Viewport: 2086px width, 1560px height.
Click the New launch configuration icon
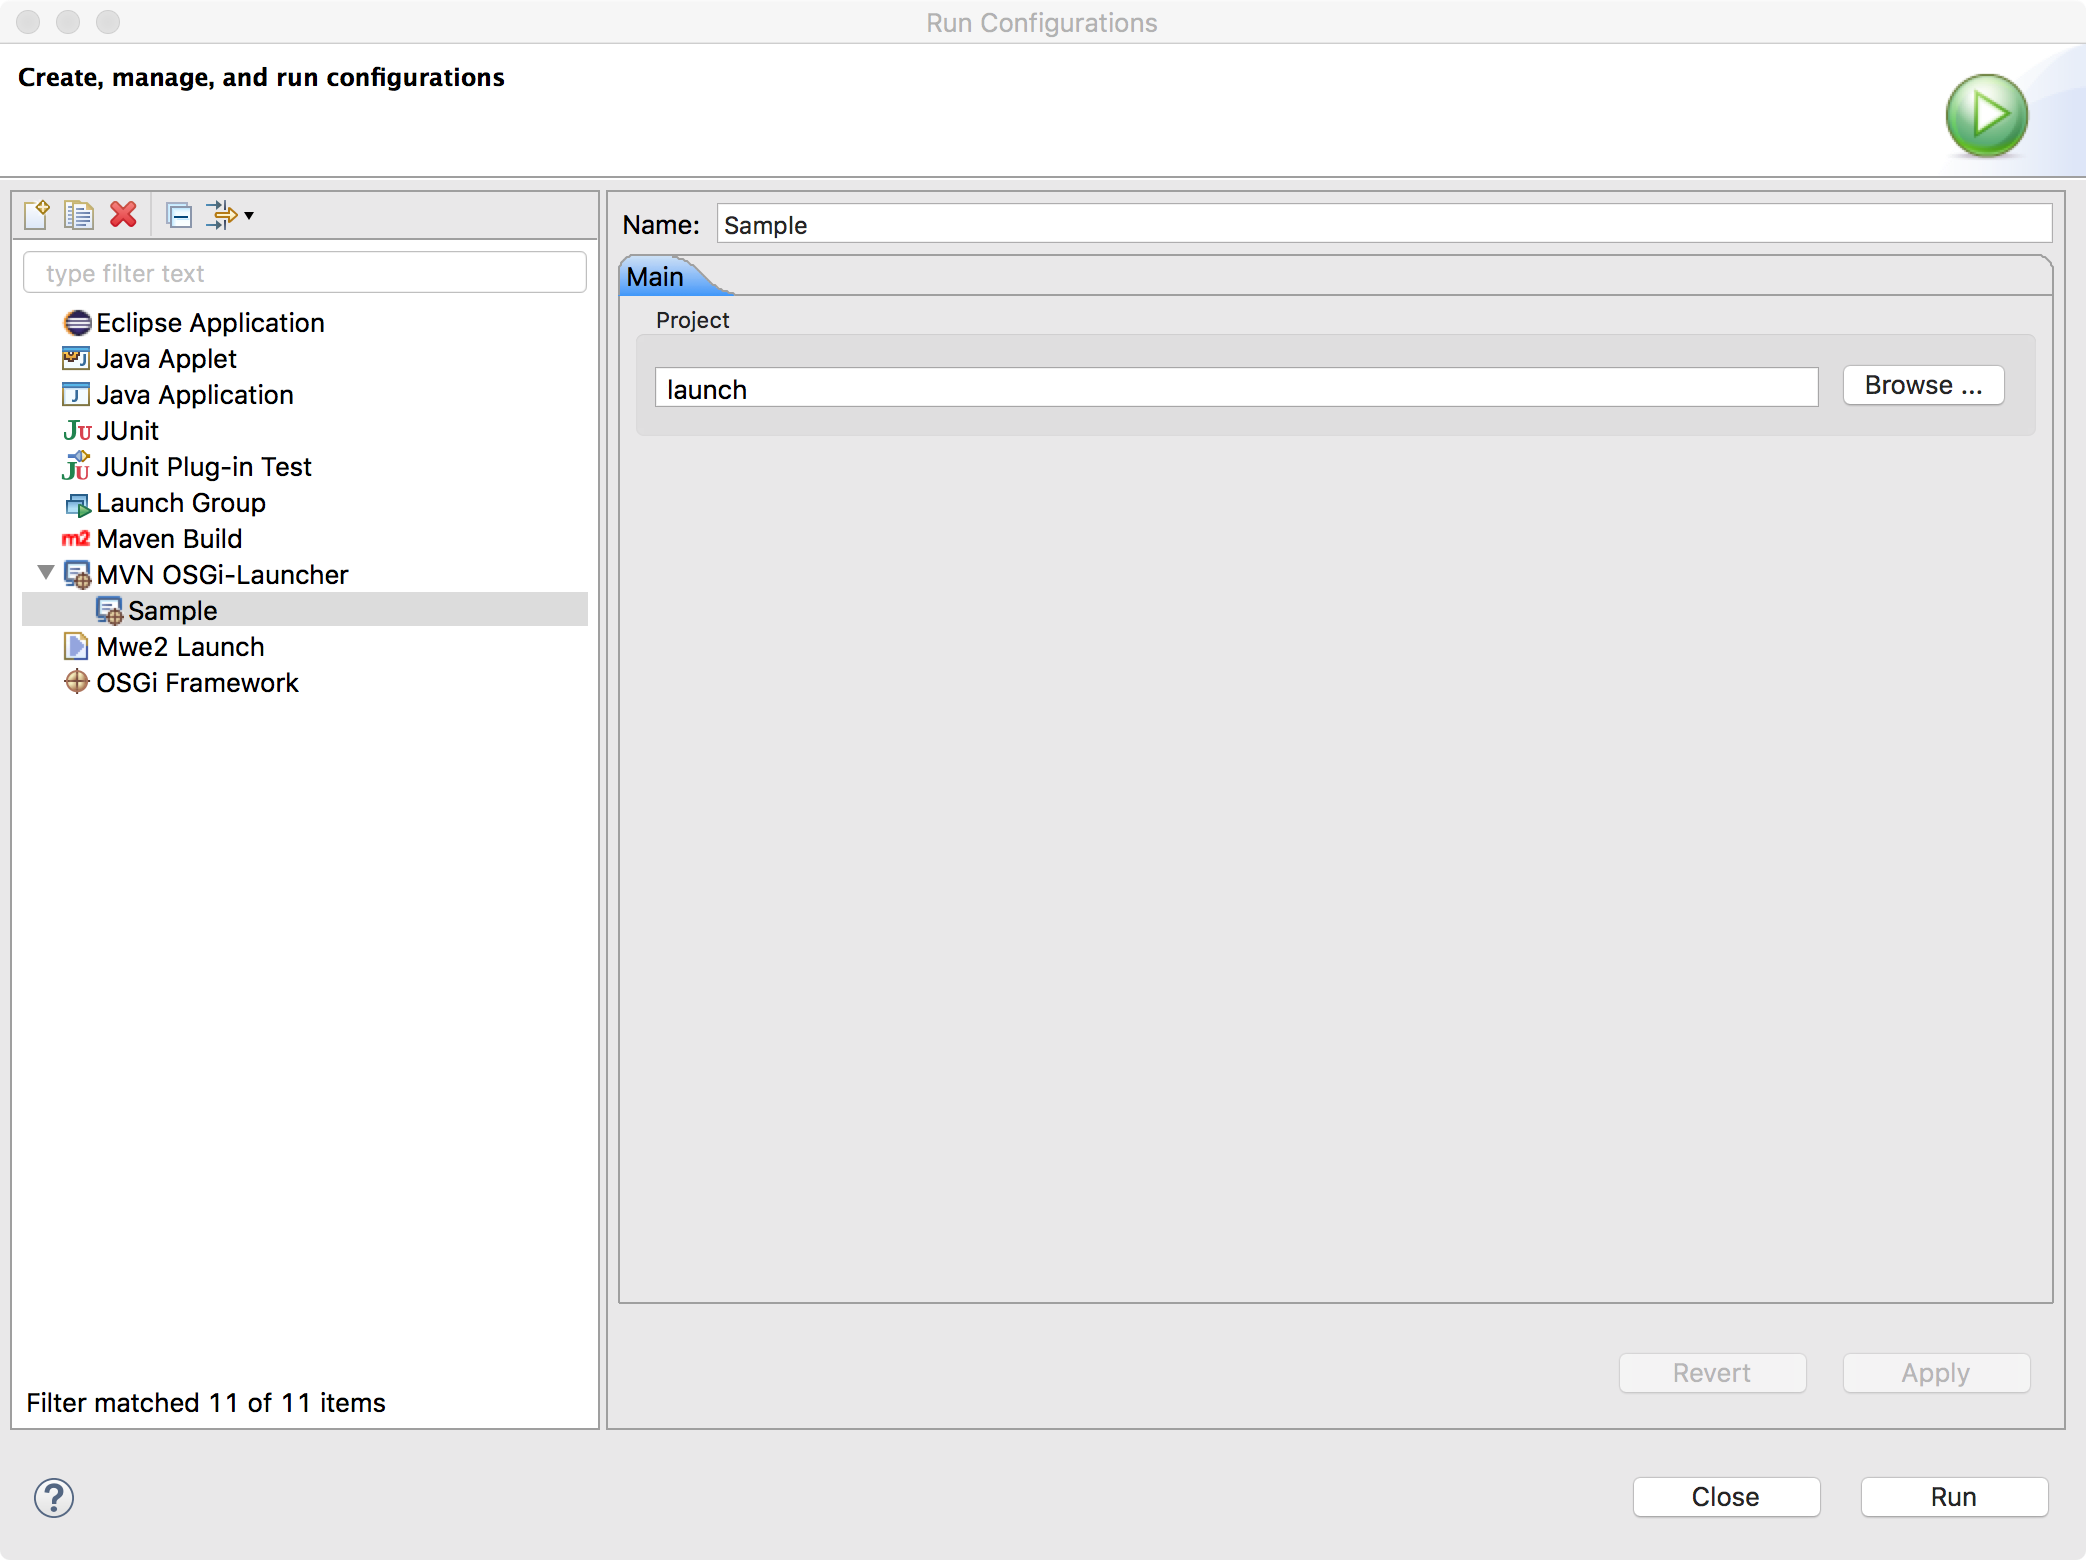[37, 215]
